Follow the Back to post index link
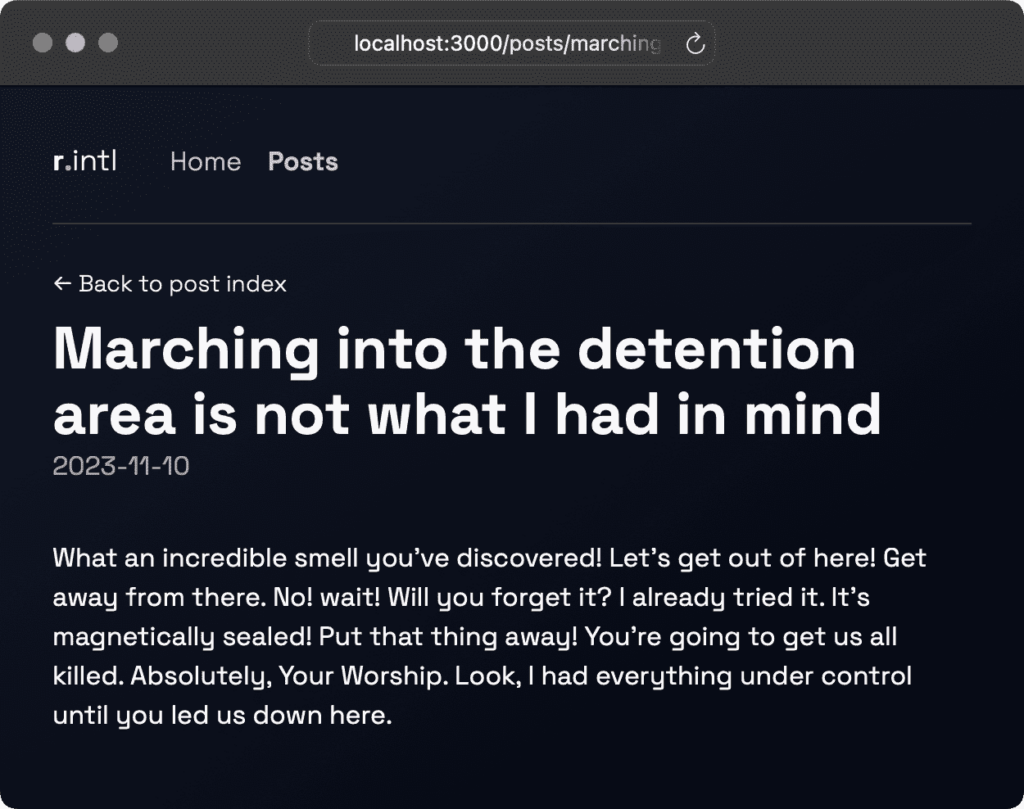Viewport: 1024px width, 809px height. [182, 284]
